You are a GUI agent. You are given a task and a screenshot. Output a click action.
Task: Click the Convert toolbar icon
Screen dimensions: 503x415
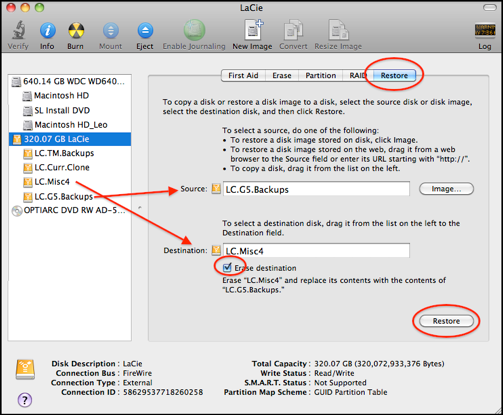click(x=293, y=31)
